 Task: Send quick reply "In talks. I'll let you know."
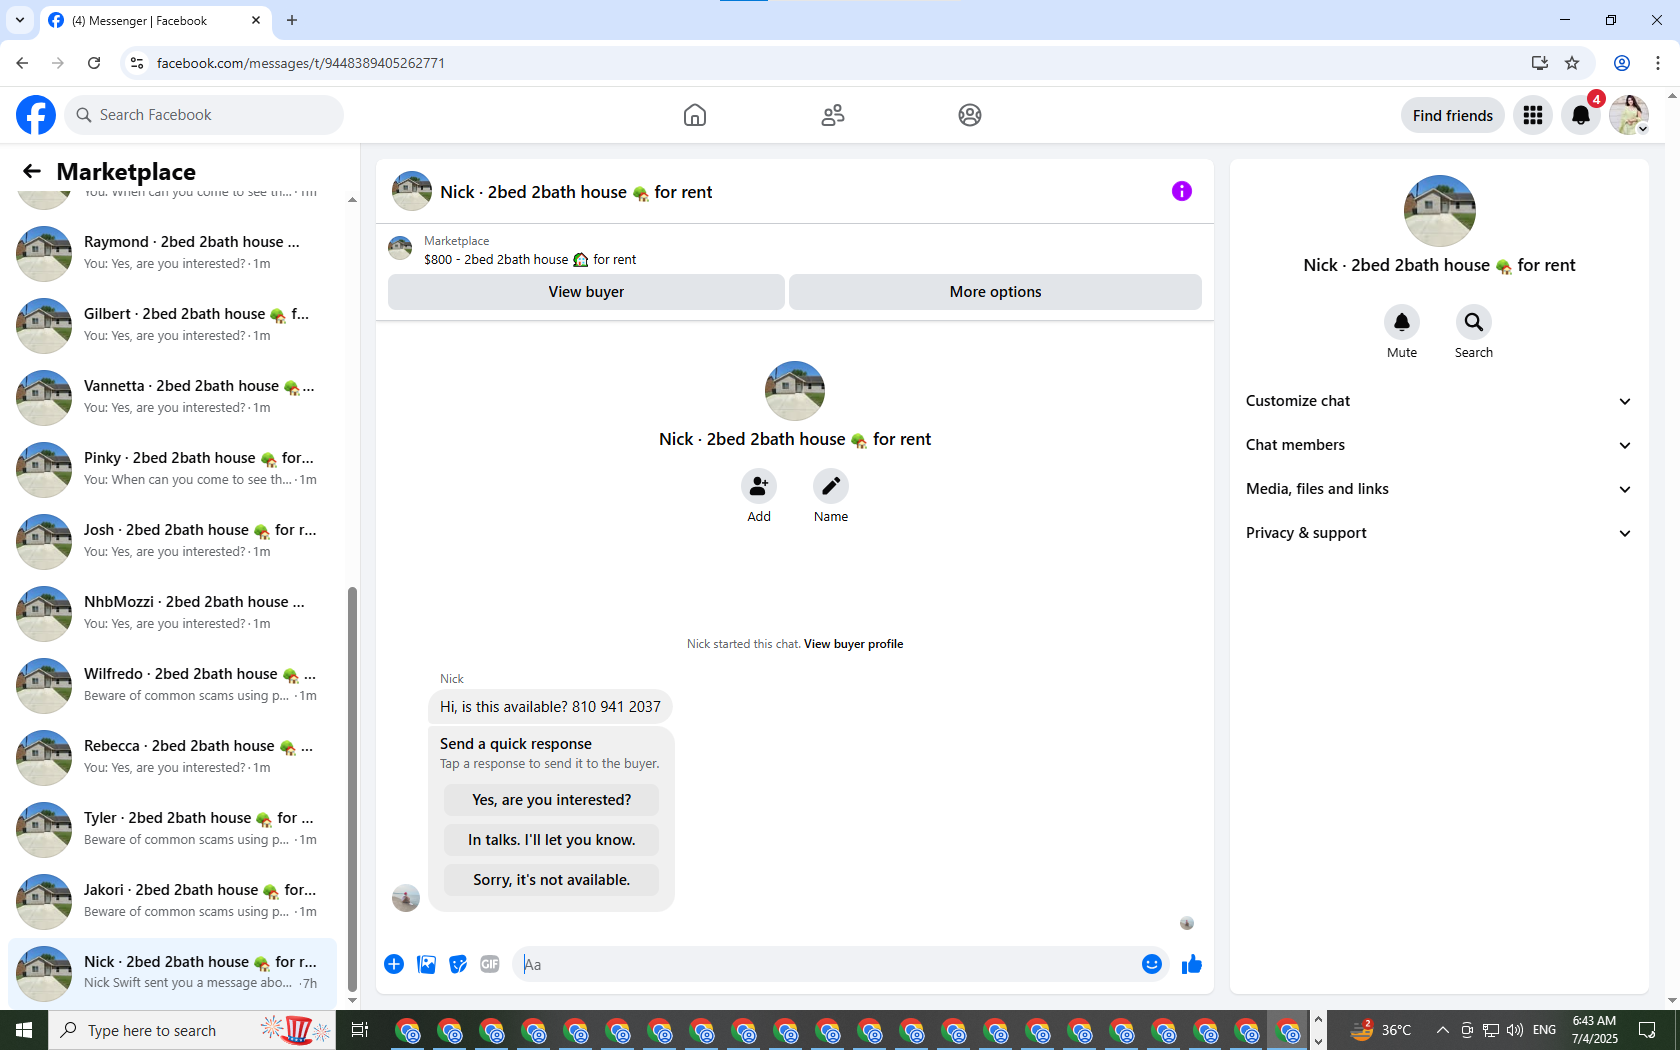[x=552, y=840]
